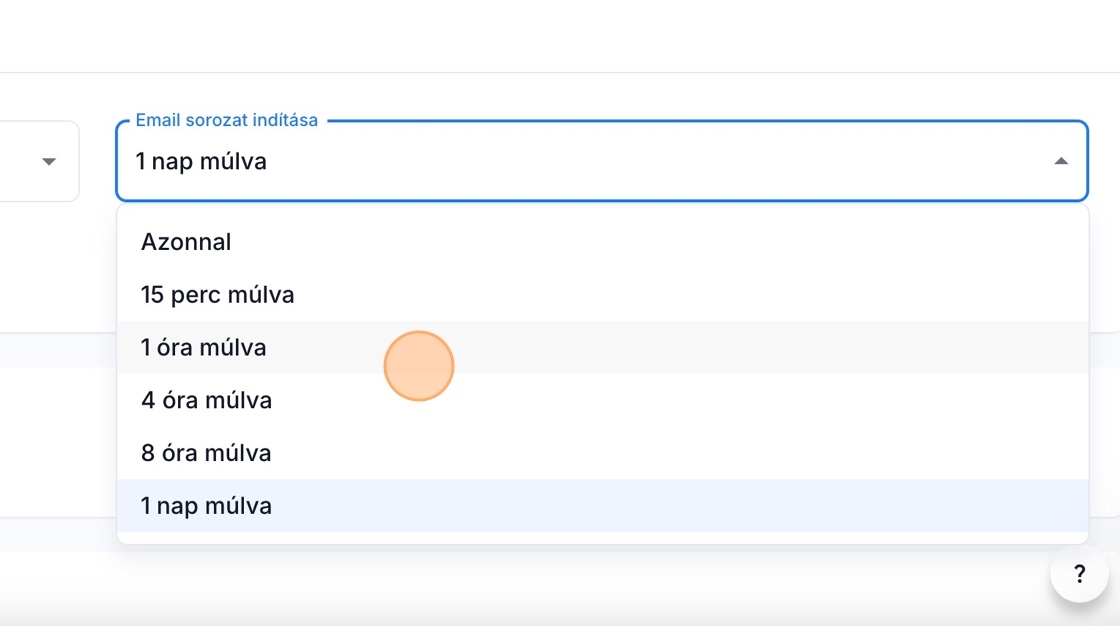The width and height of the screenshot is (1120, 626).
Task: Choose 8 óra múlva from dropdown
Action: click(x=206, y=453)
